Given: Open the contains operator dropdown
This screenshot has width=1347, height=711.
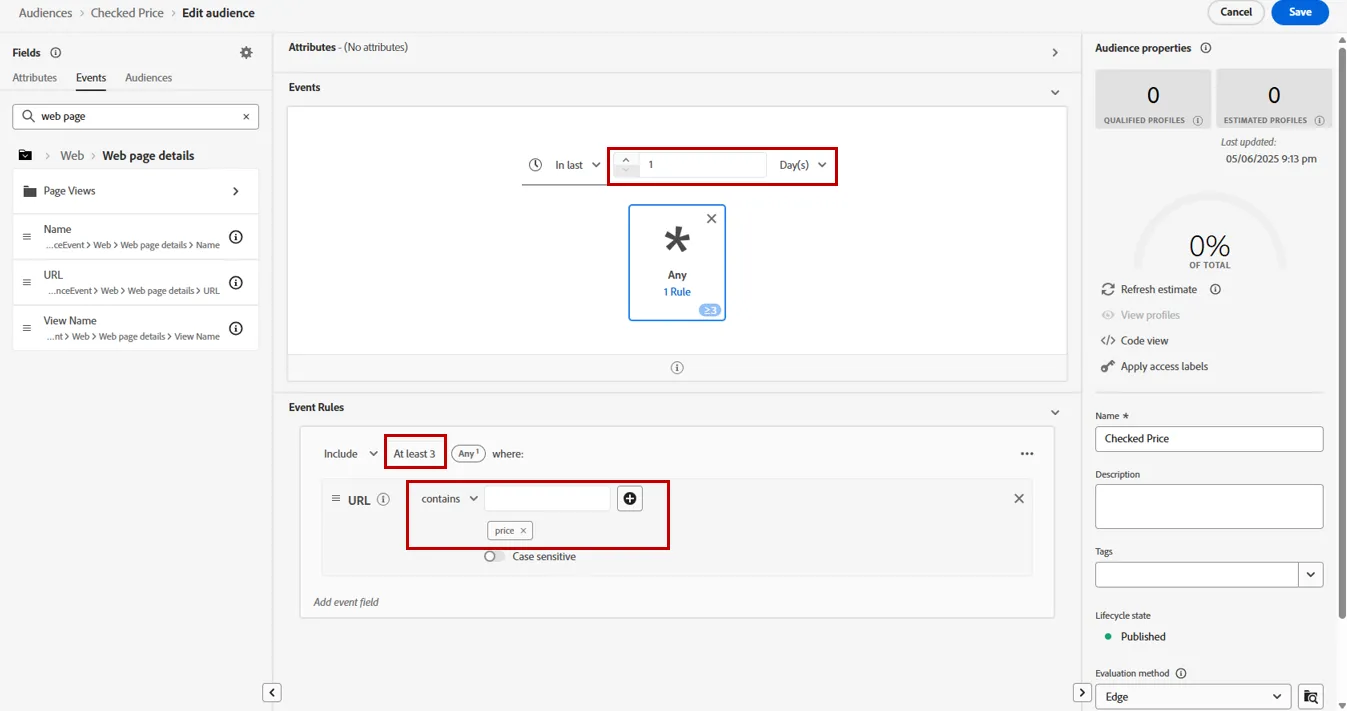Looking at the screenshot, I should tap(450, 498).
